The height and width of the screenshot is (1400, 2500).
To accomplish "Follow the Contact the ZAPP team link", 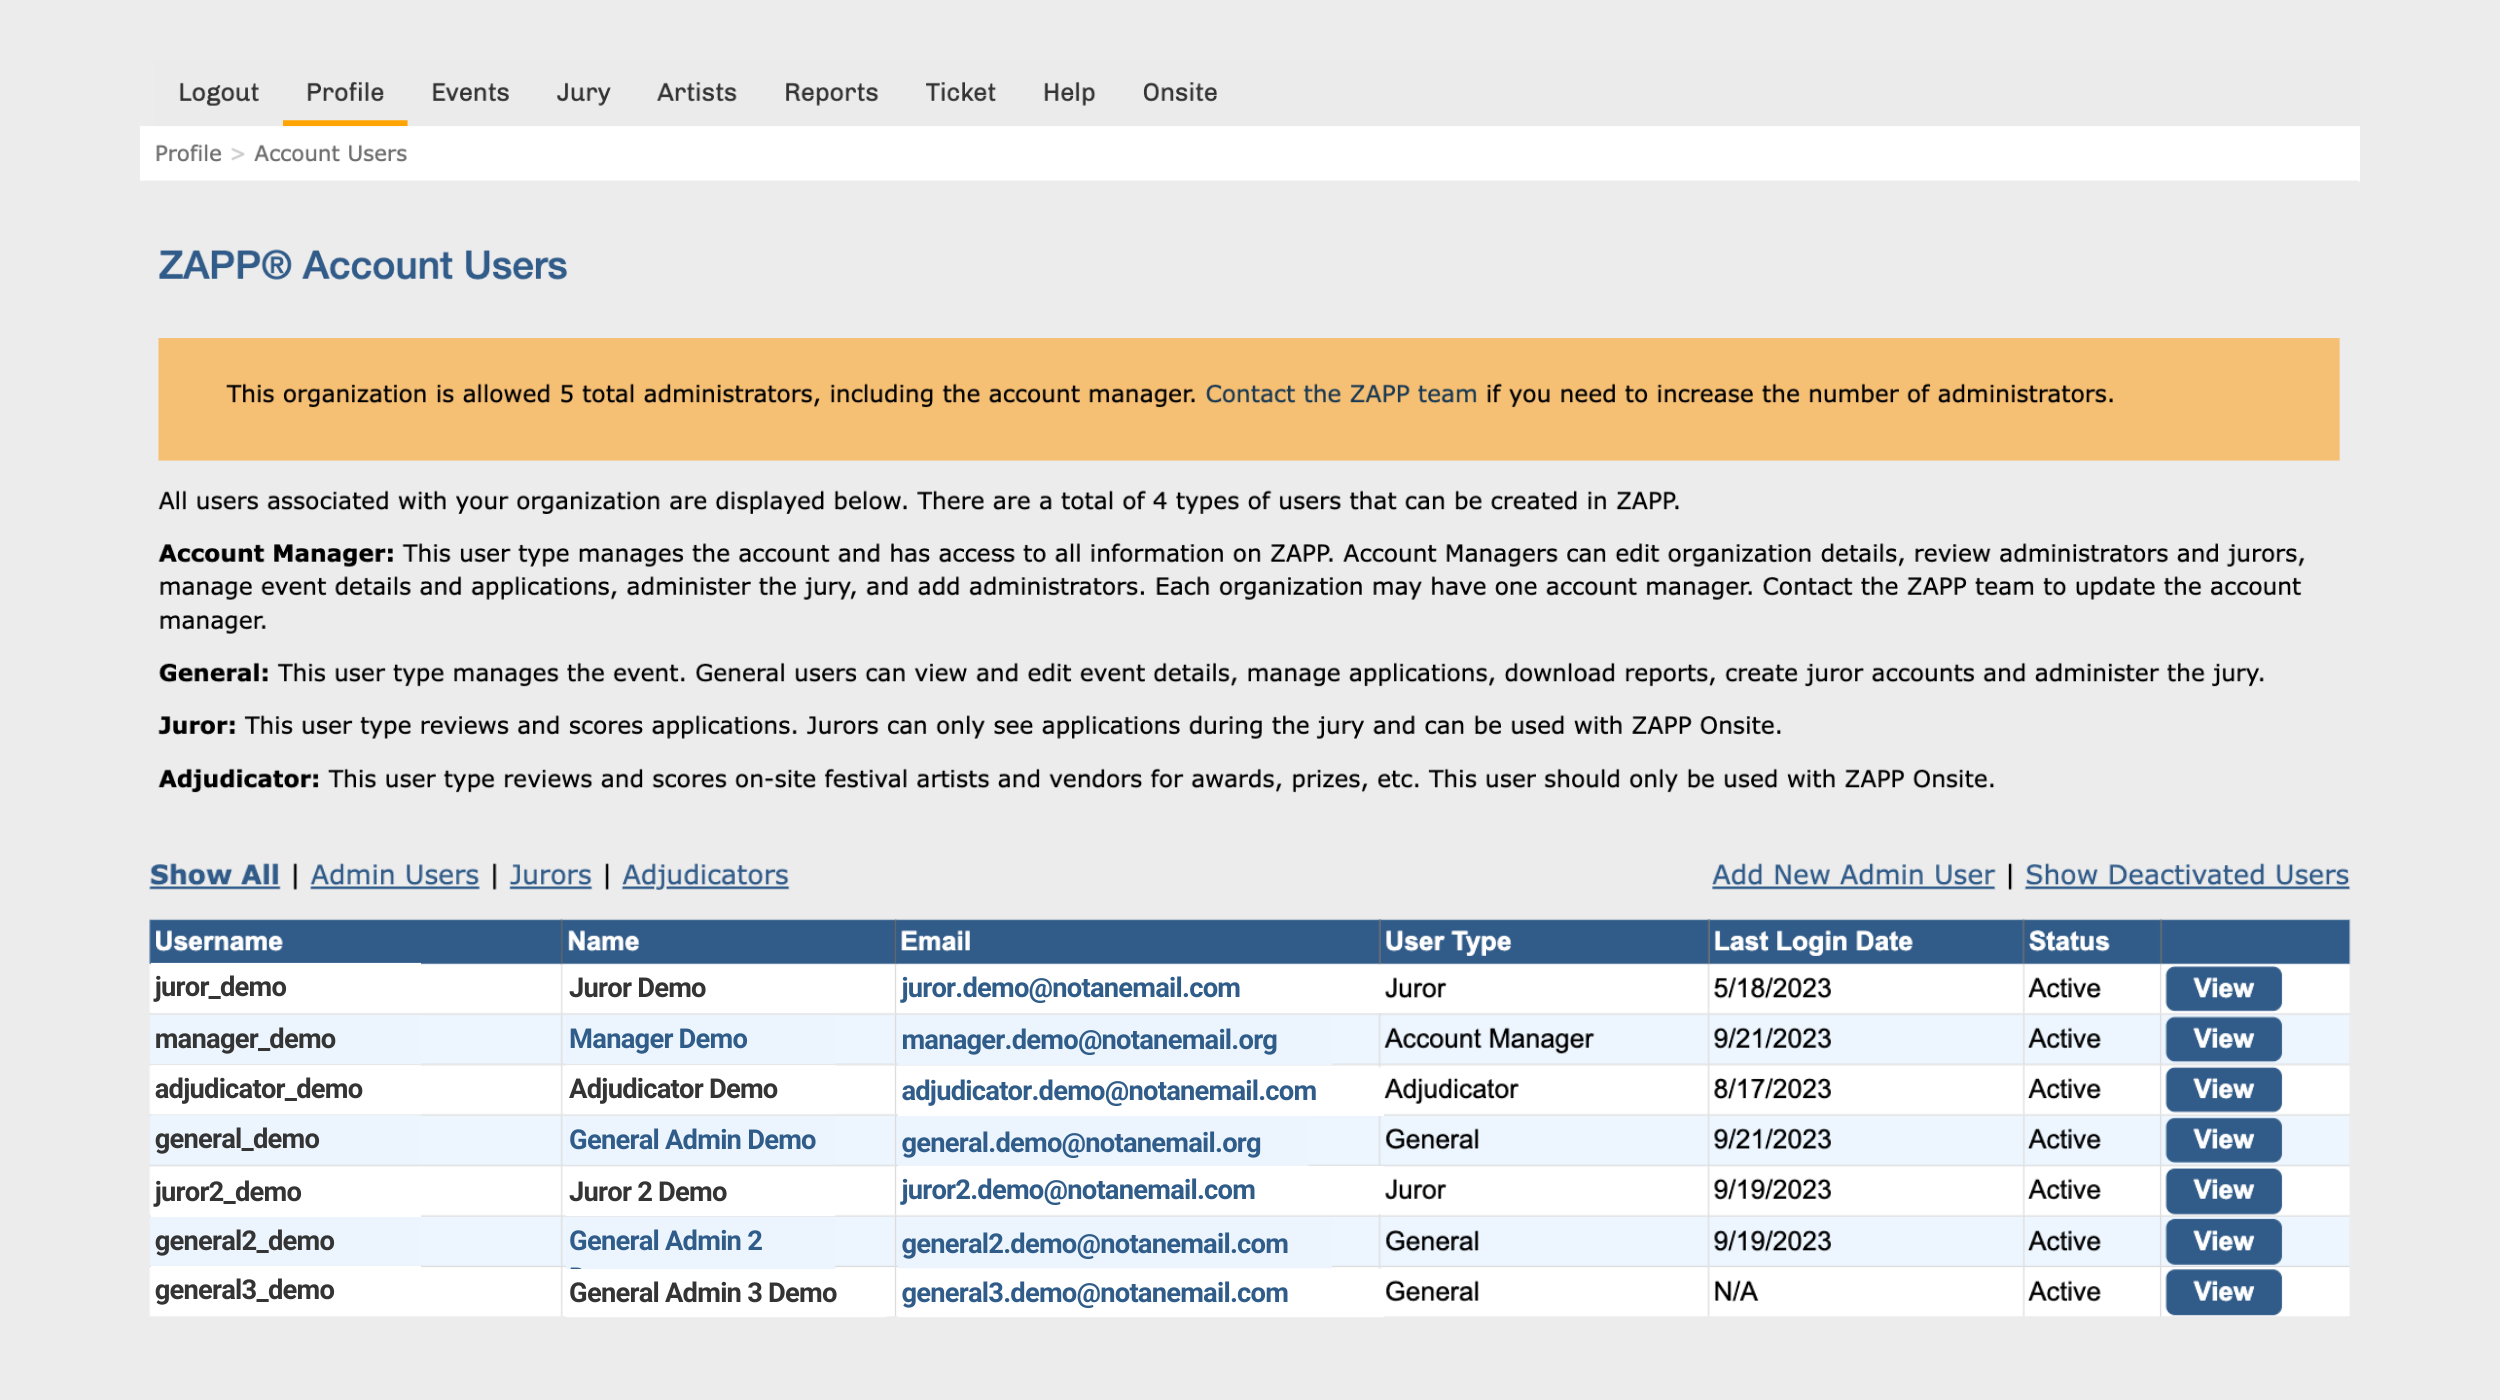I will tap(1340, 394).
